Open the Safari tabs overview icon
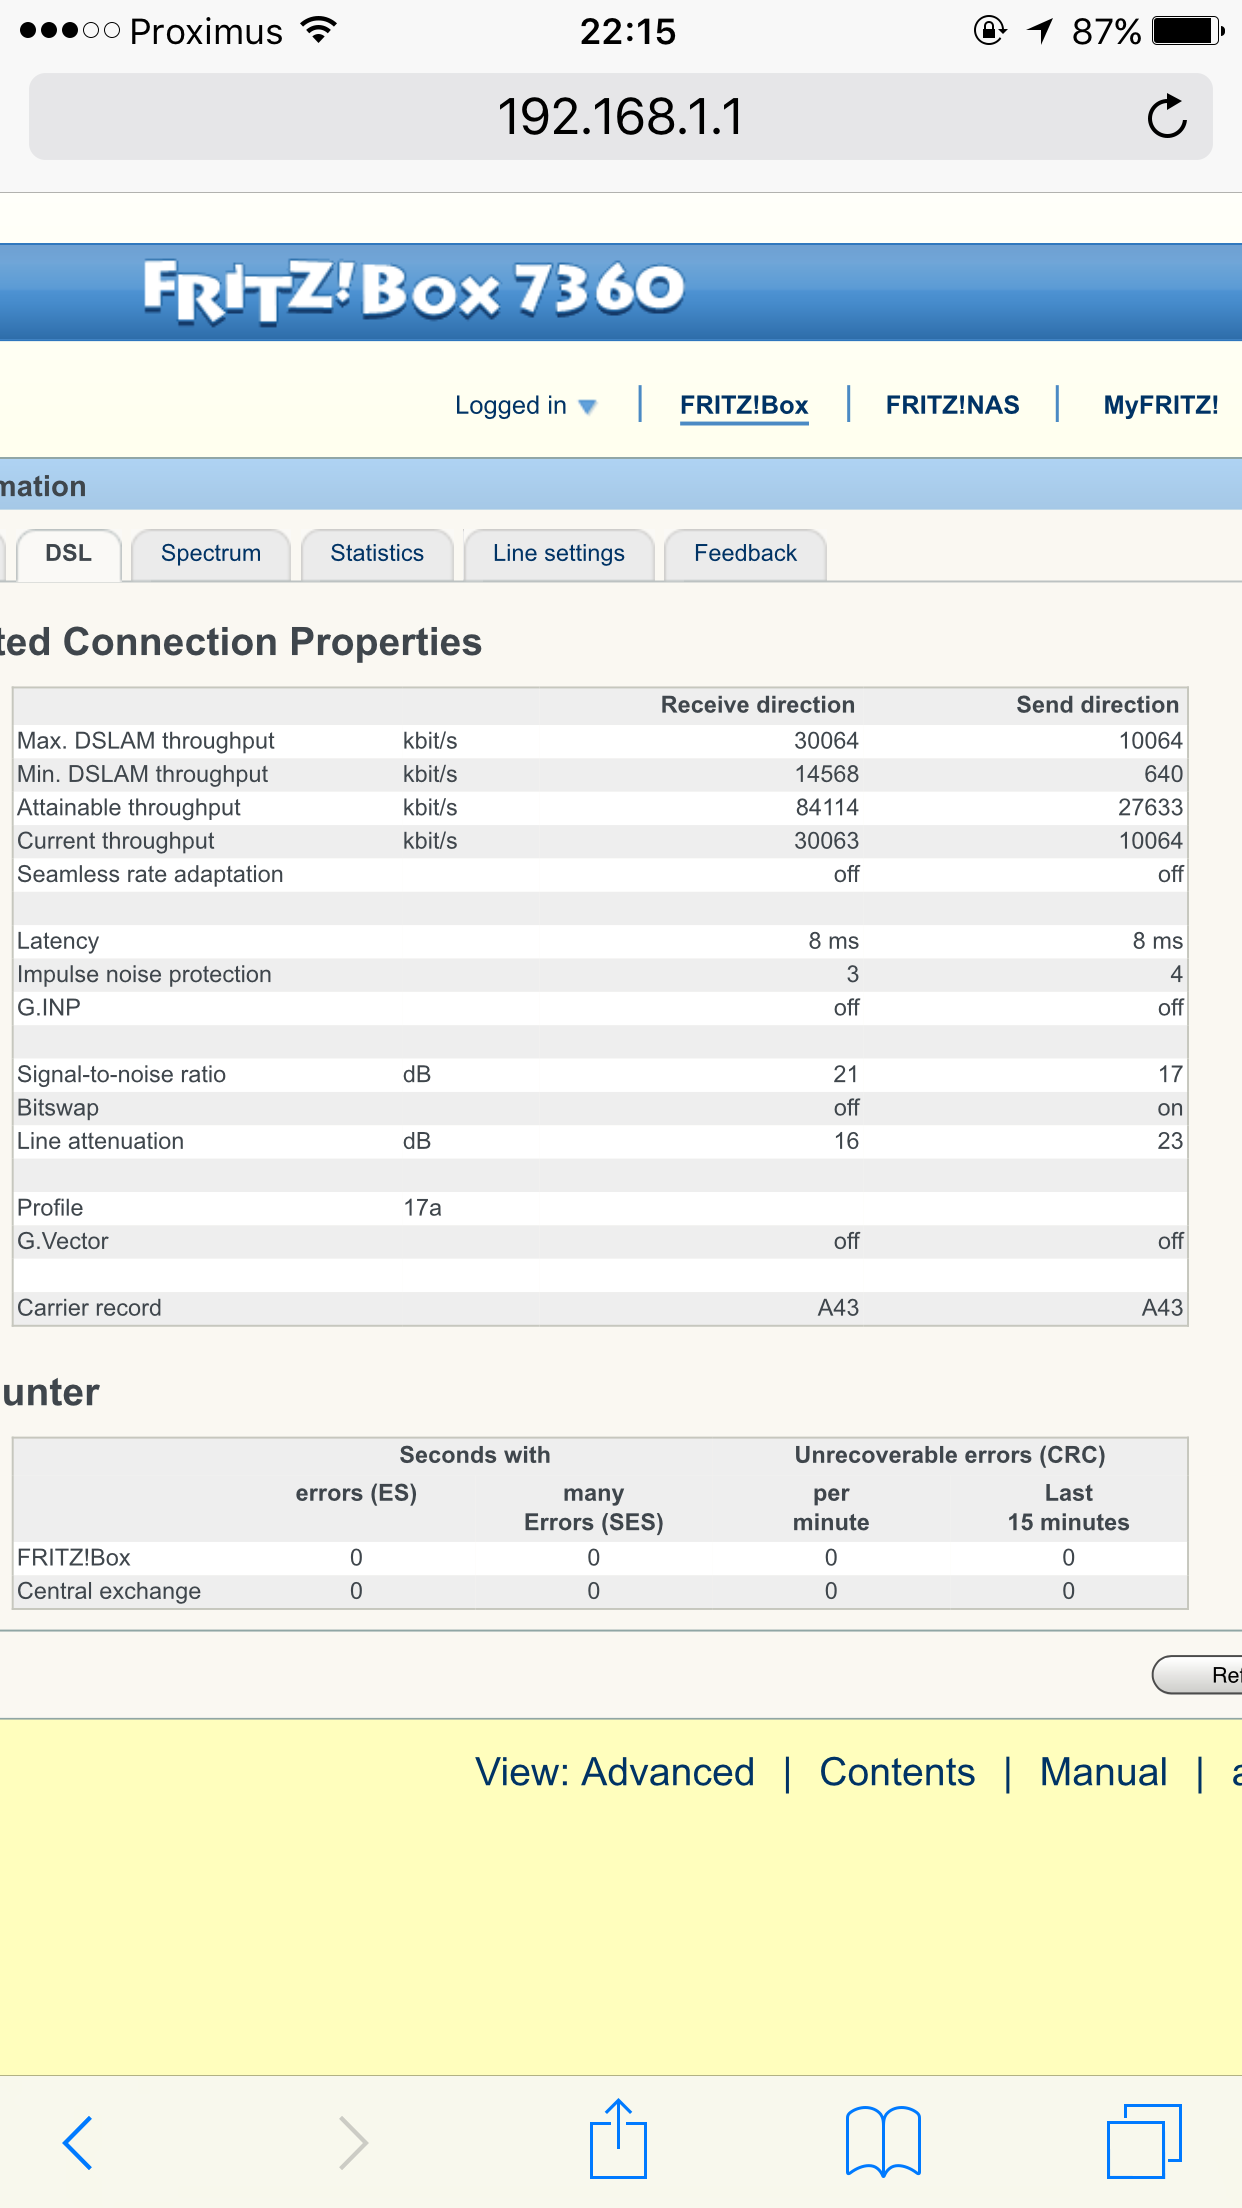 click(x=1144, y=2140)
